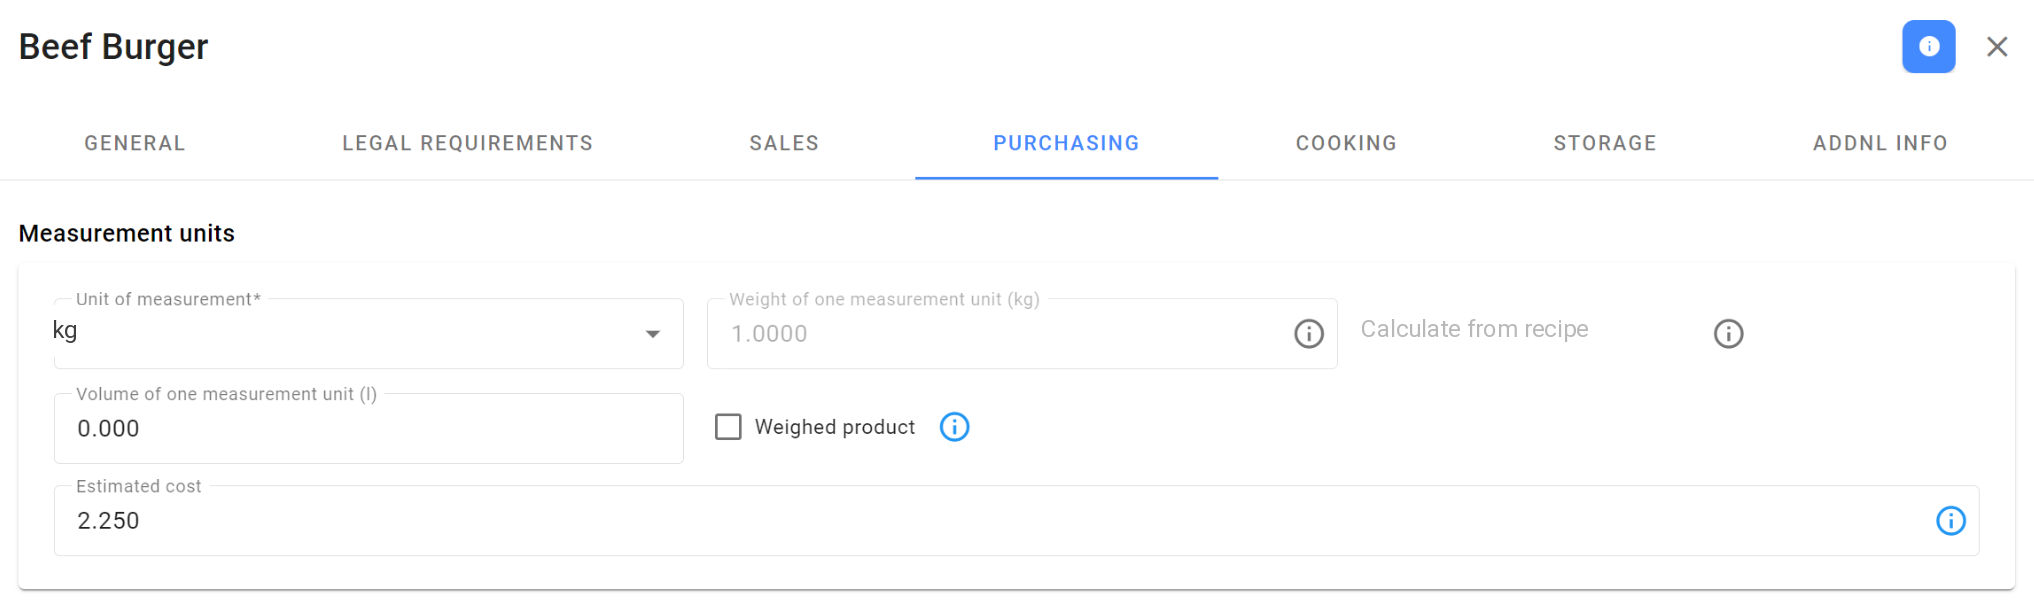The height and width of the screenshot is (607, 2034).
Task: Switch to the Cooking tab
Action: pyautogui.click(x=1346, y=143)
